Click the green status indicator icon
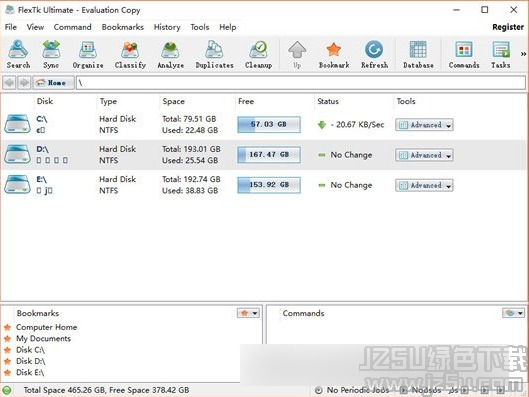This screenshot has height=397, width=529. (7, 390)
